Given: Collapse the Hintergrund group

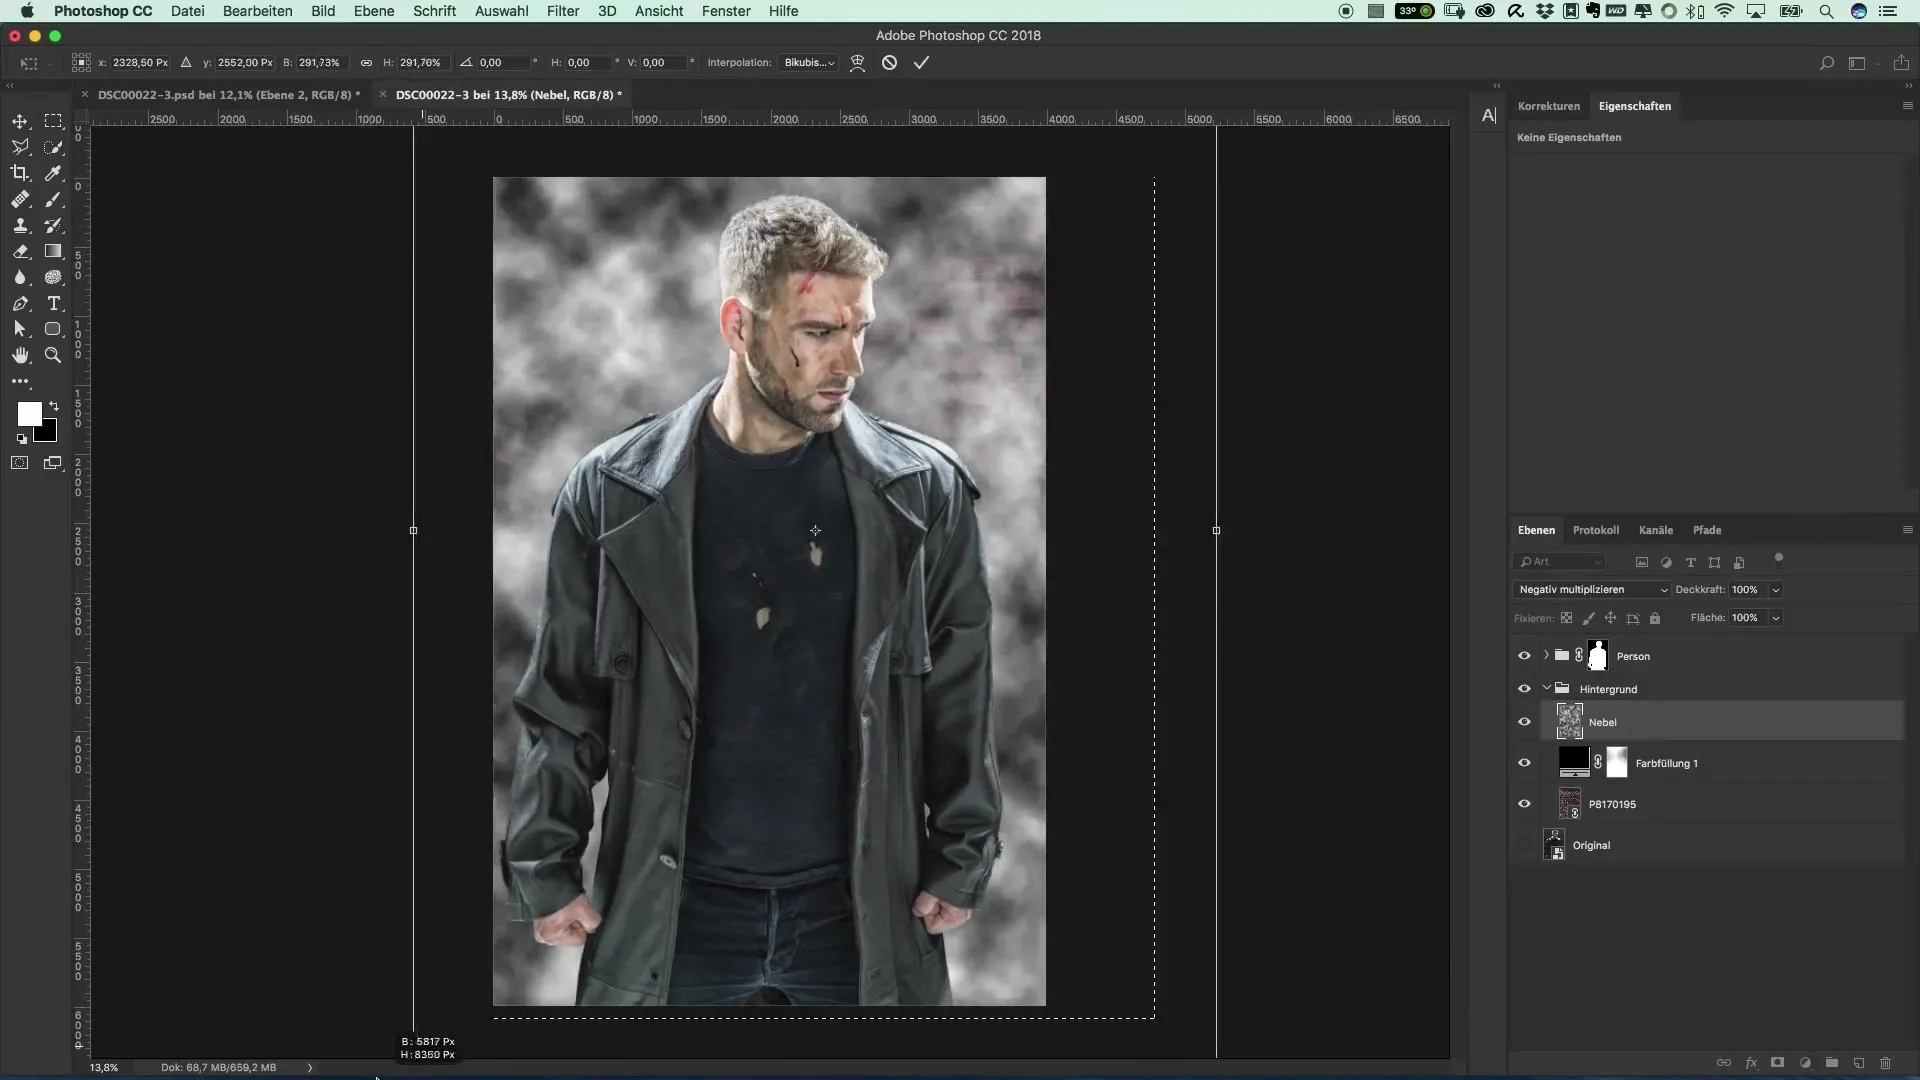Looking at the screenshot, I should (x=1546, y=688).
